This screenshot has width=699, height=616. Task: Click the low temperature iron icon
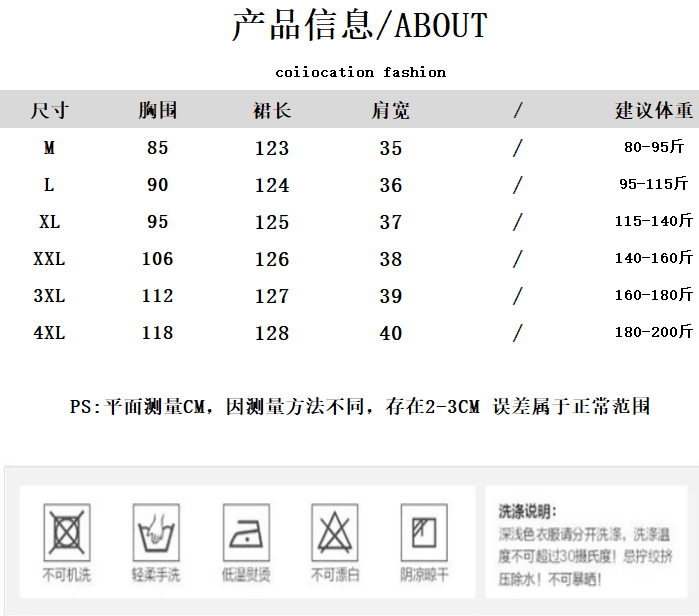pyautogui.click(x=246, y=532)
